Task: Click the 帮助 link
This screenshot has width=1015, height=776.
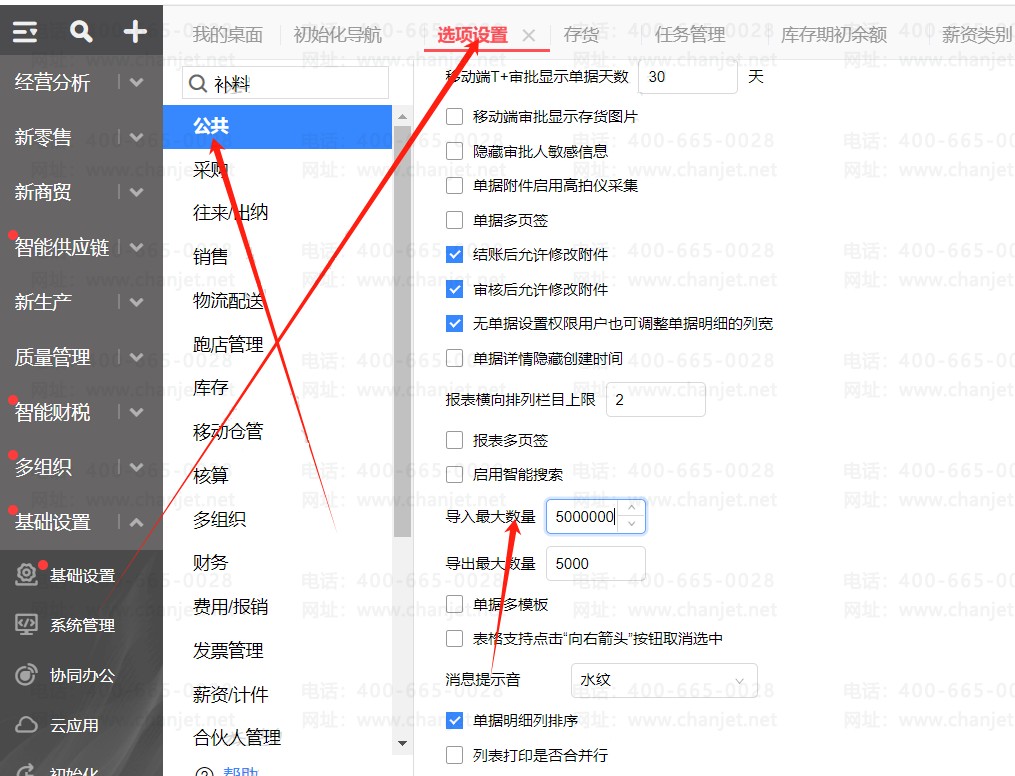Action: click(240, 770)
